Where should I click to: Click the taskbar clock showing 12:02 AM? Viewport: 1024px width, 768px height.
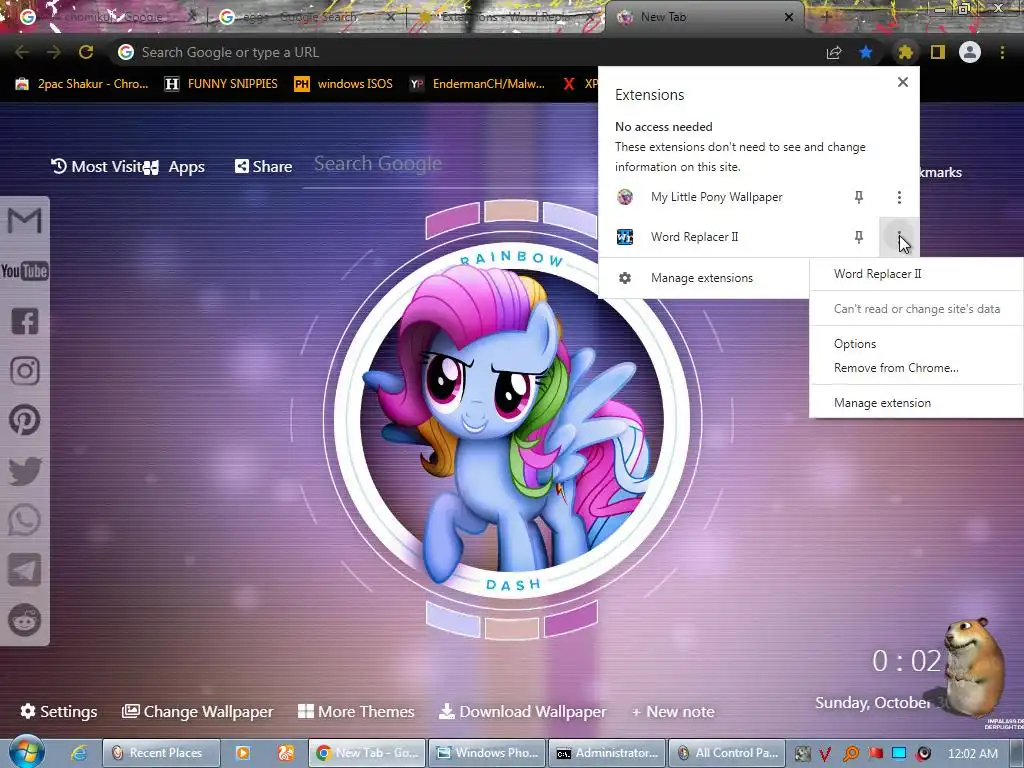tap(972, 754)
